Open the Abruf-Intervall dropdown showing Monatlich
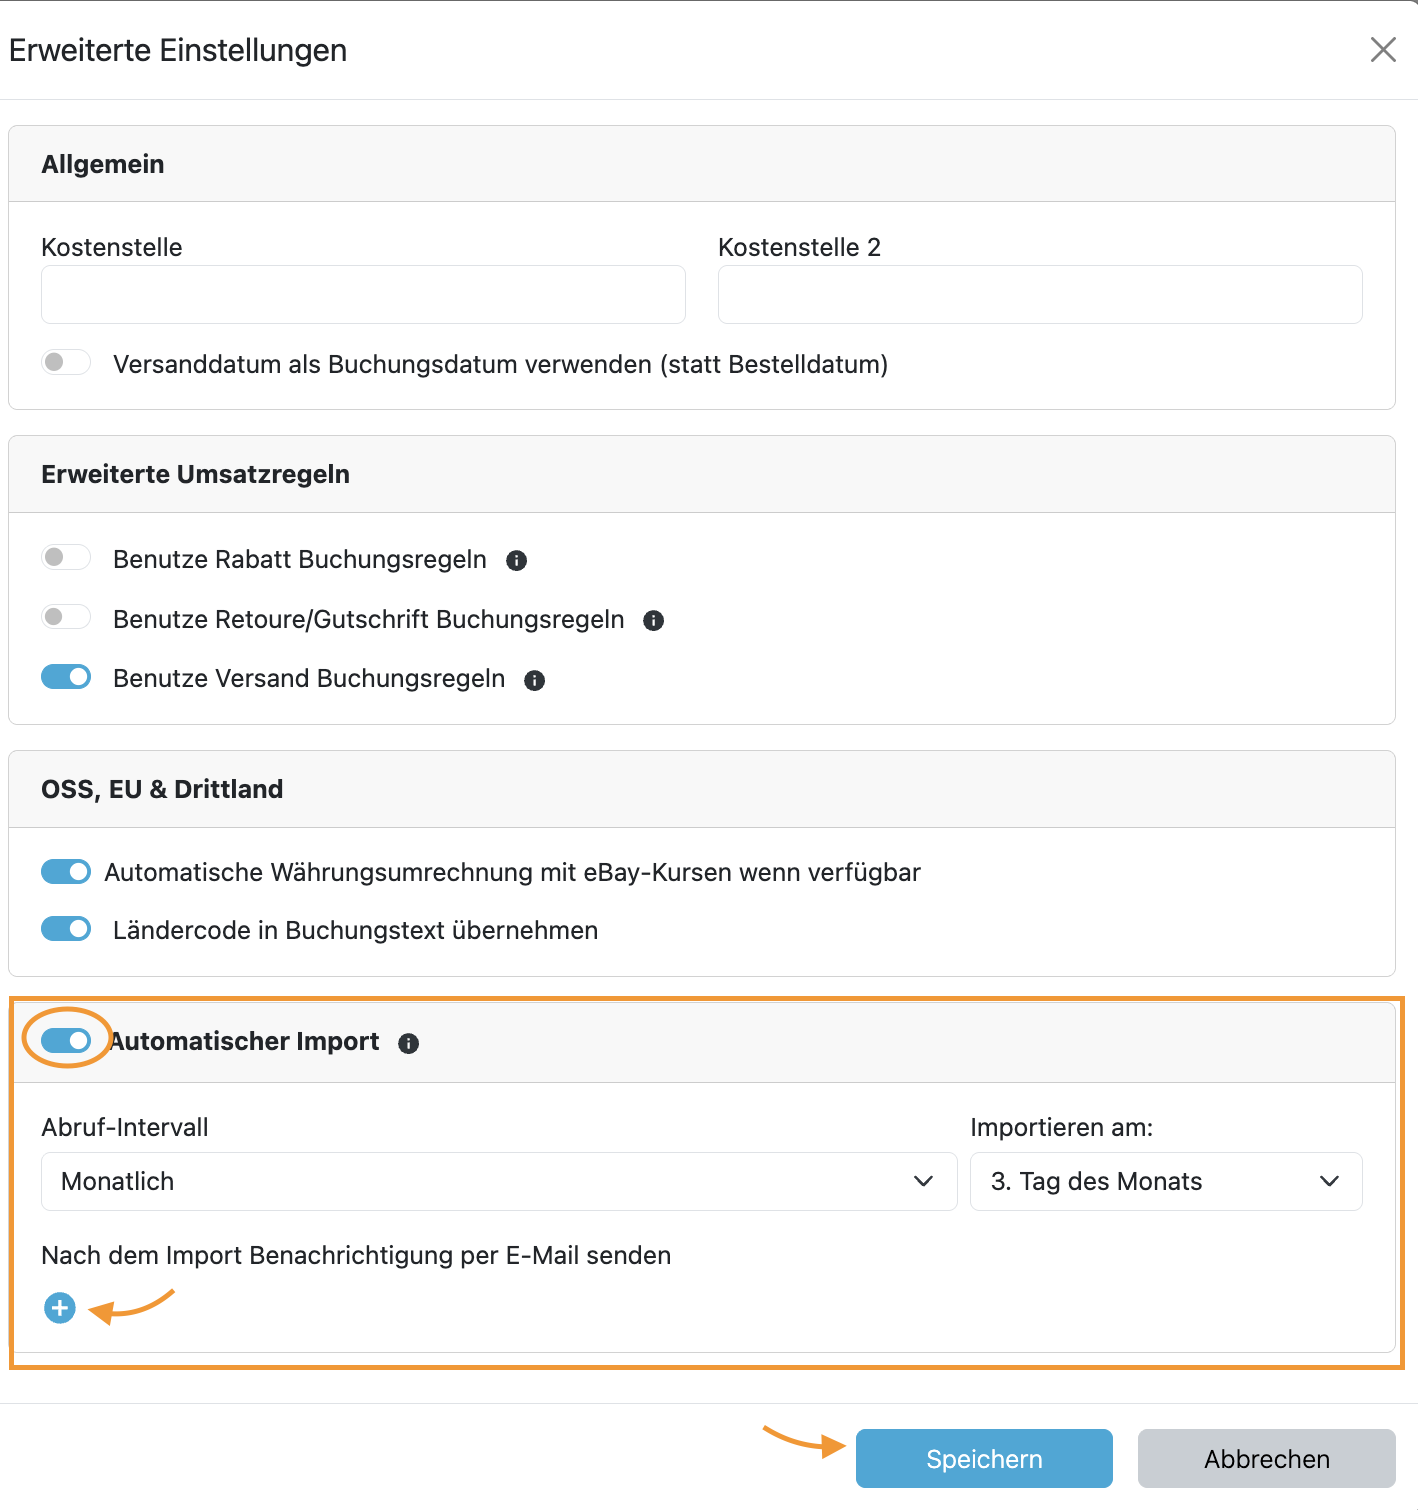 tap(498, 1181)
